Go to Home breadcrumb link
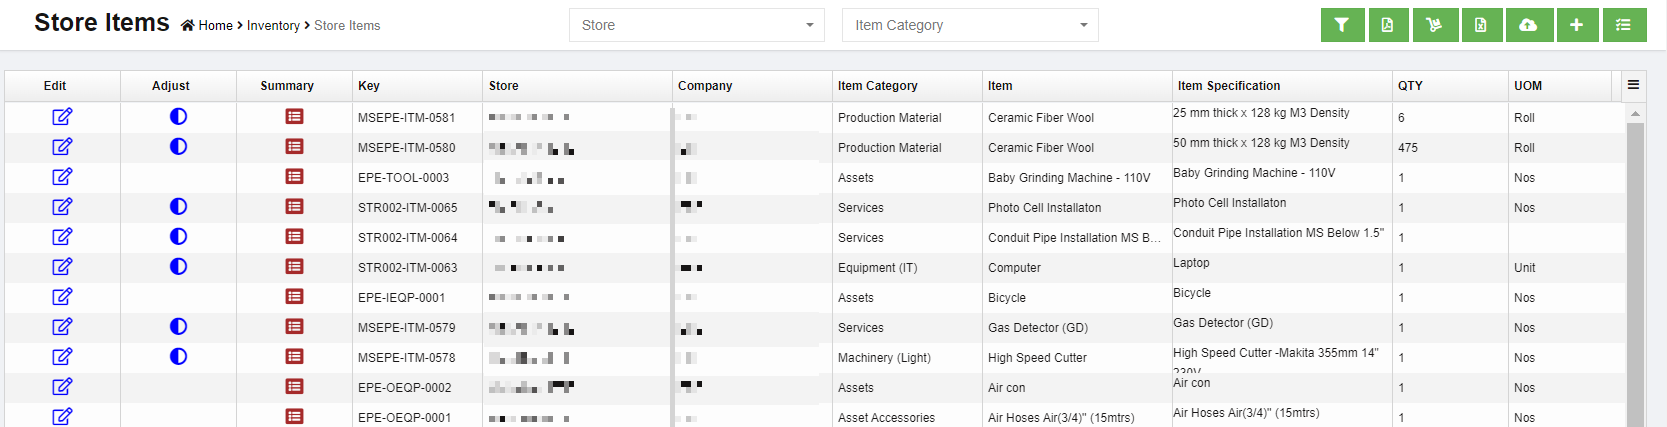Screen dimensions: 1667x427 215,26
